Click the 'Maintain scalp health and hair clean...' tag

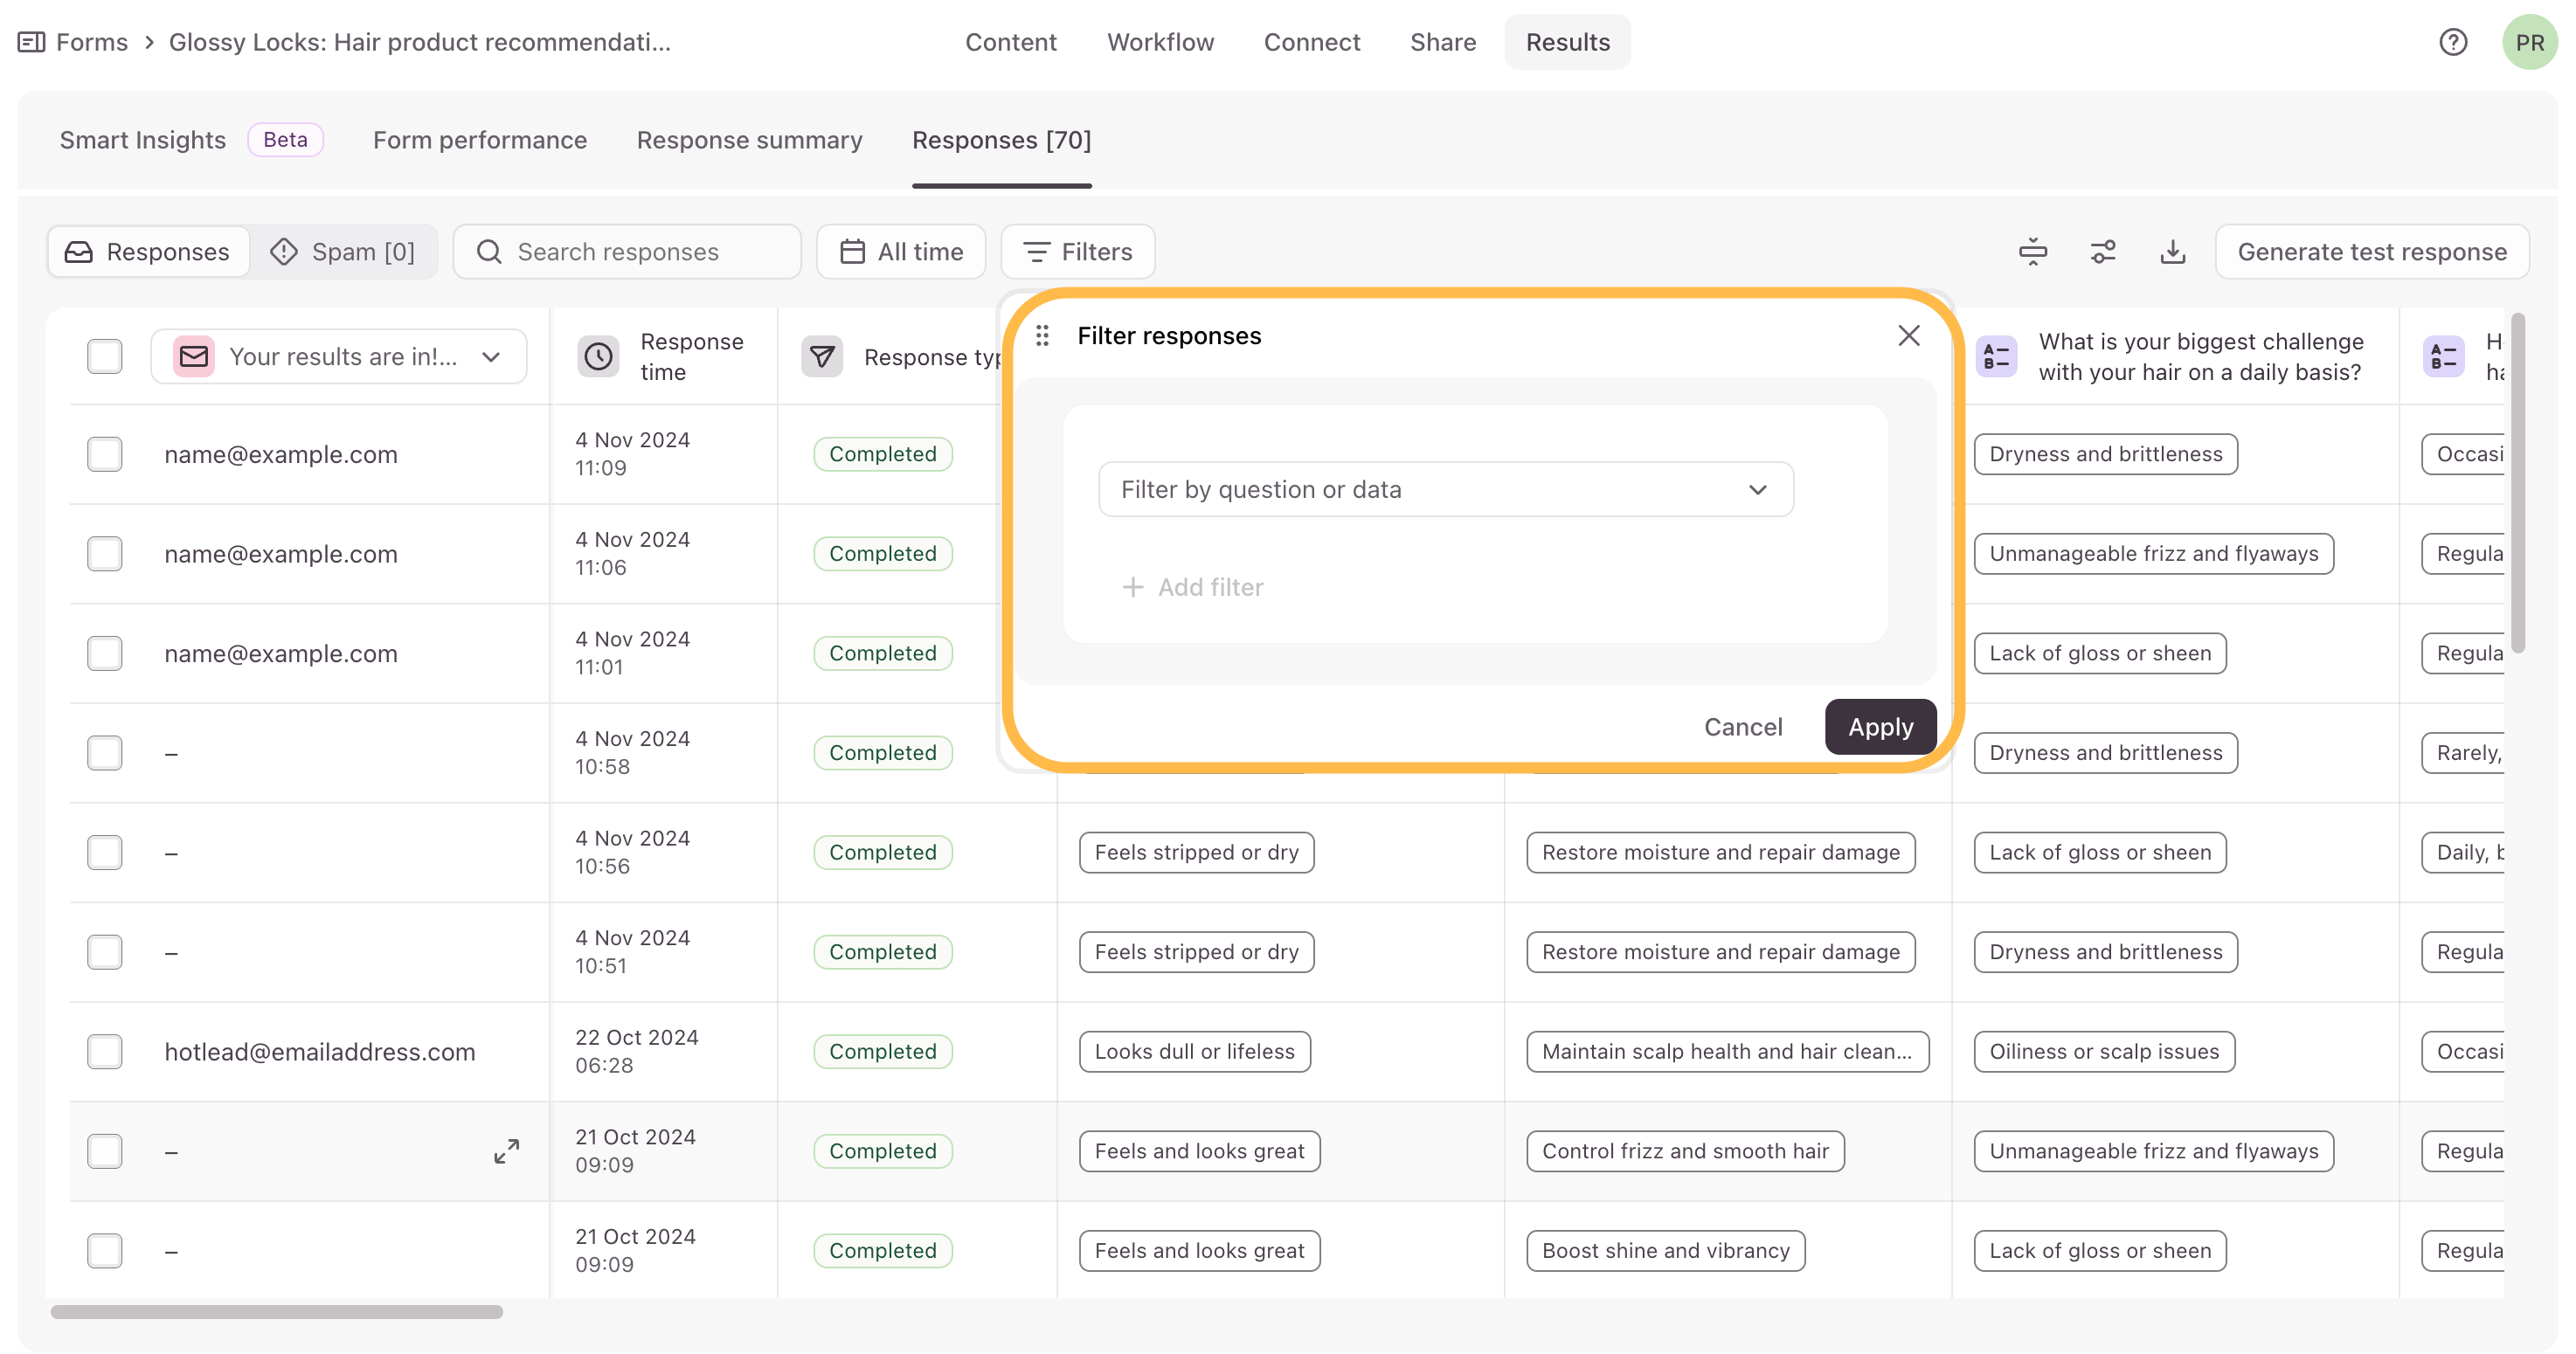[1727, 1052]
